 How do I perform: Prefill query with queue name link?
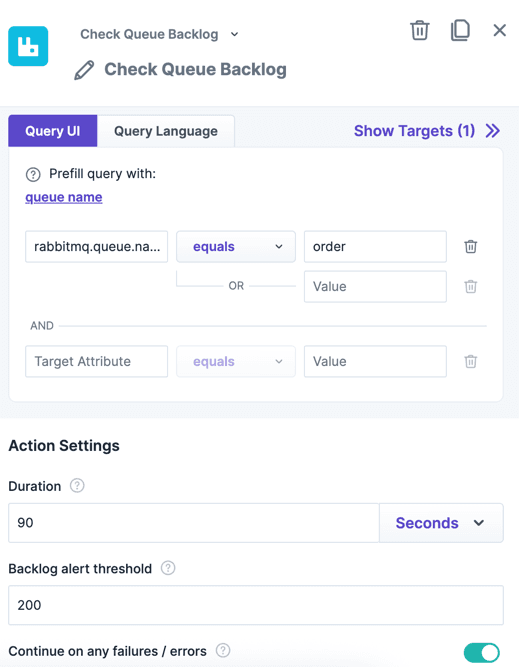(x=64, y=197)
